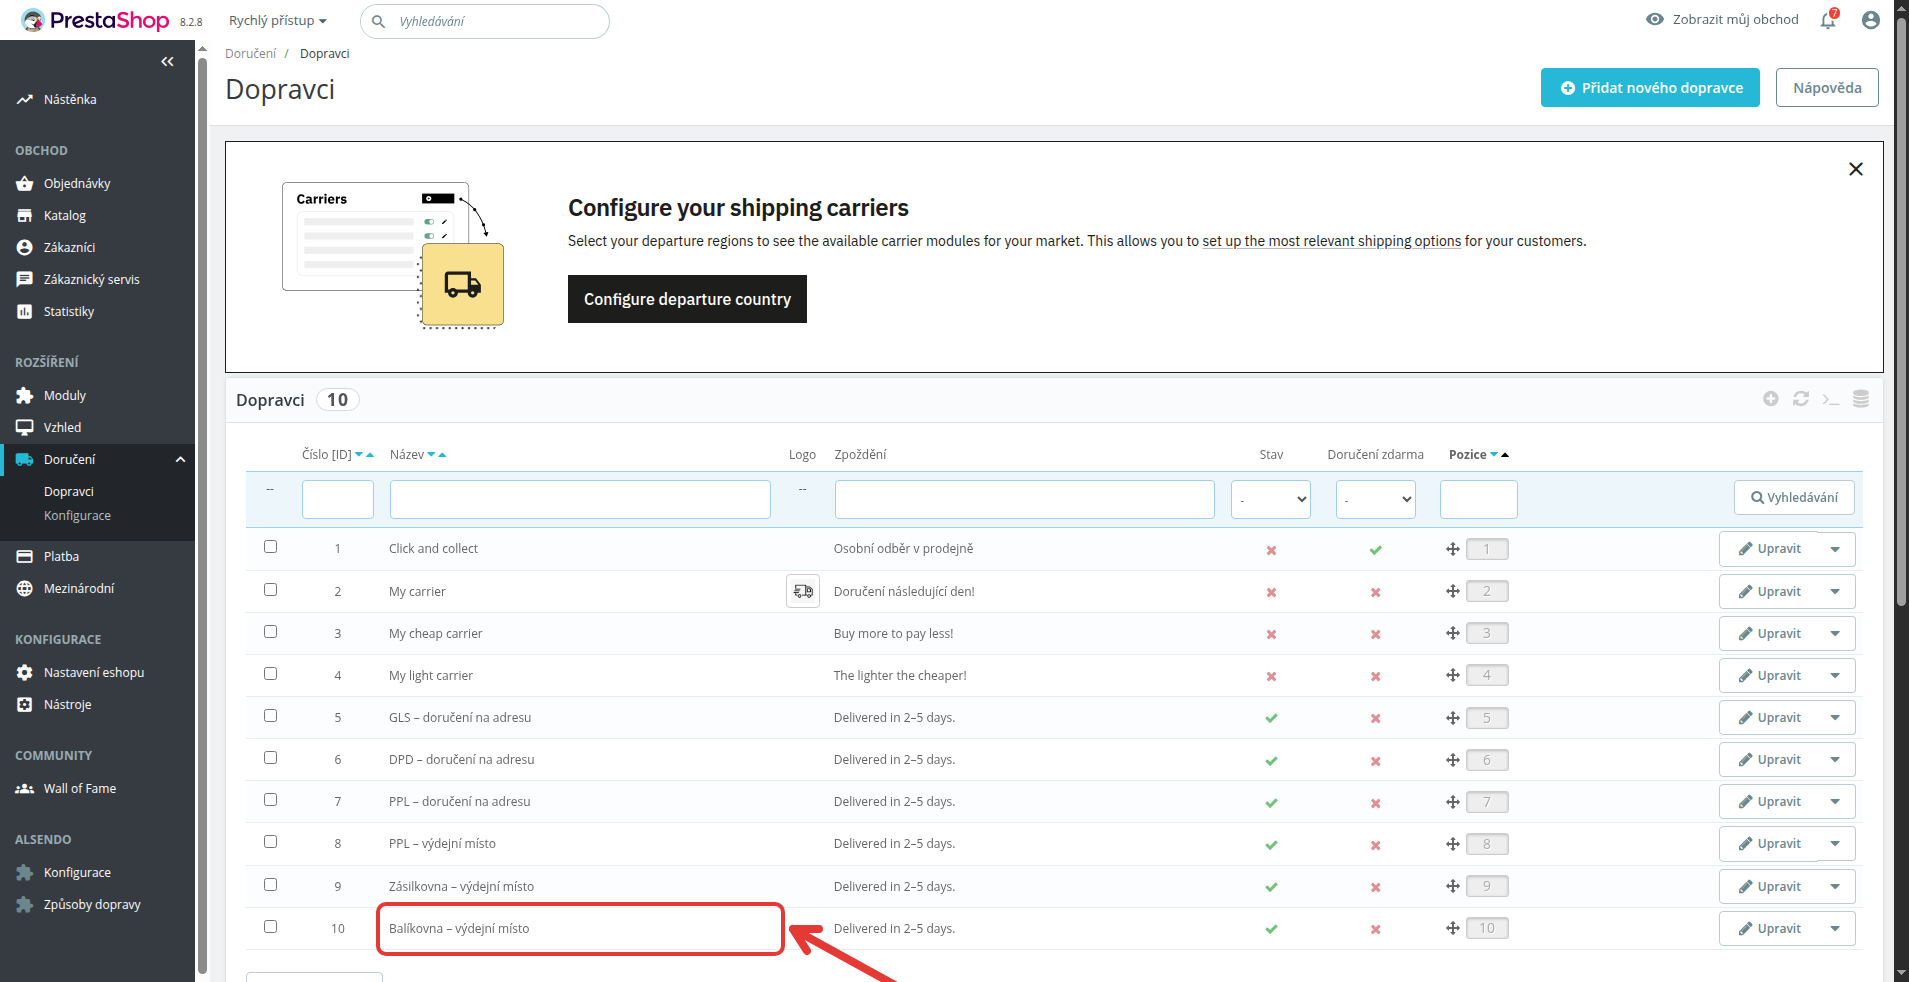Collapse the sidebar menu with double-chevron icon
The image size is (1909, 982).
click(167, 62)
